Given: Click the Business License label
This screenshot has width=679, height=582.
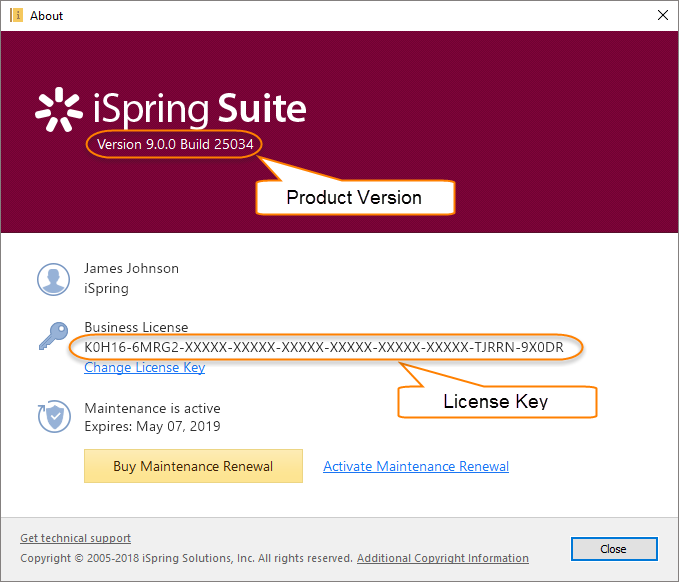Looking at the screenshot, I should click(136, 327).
